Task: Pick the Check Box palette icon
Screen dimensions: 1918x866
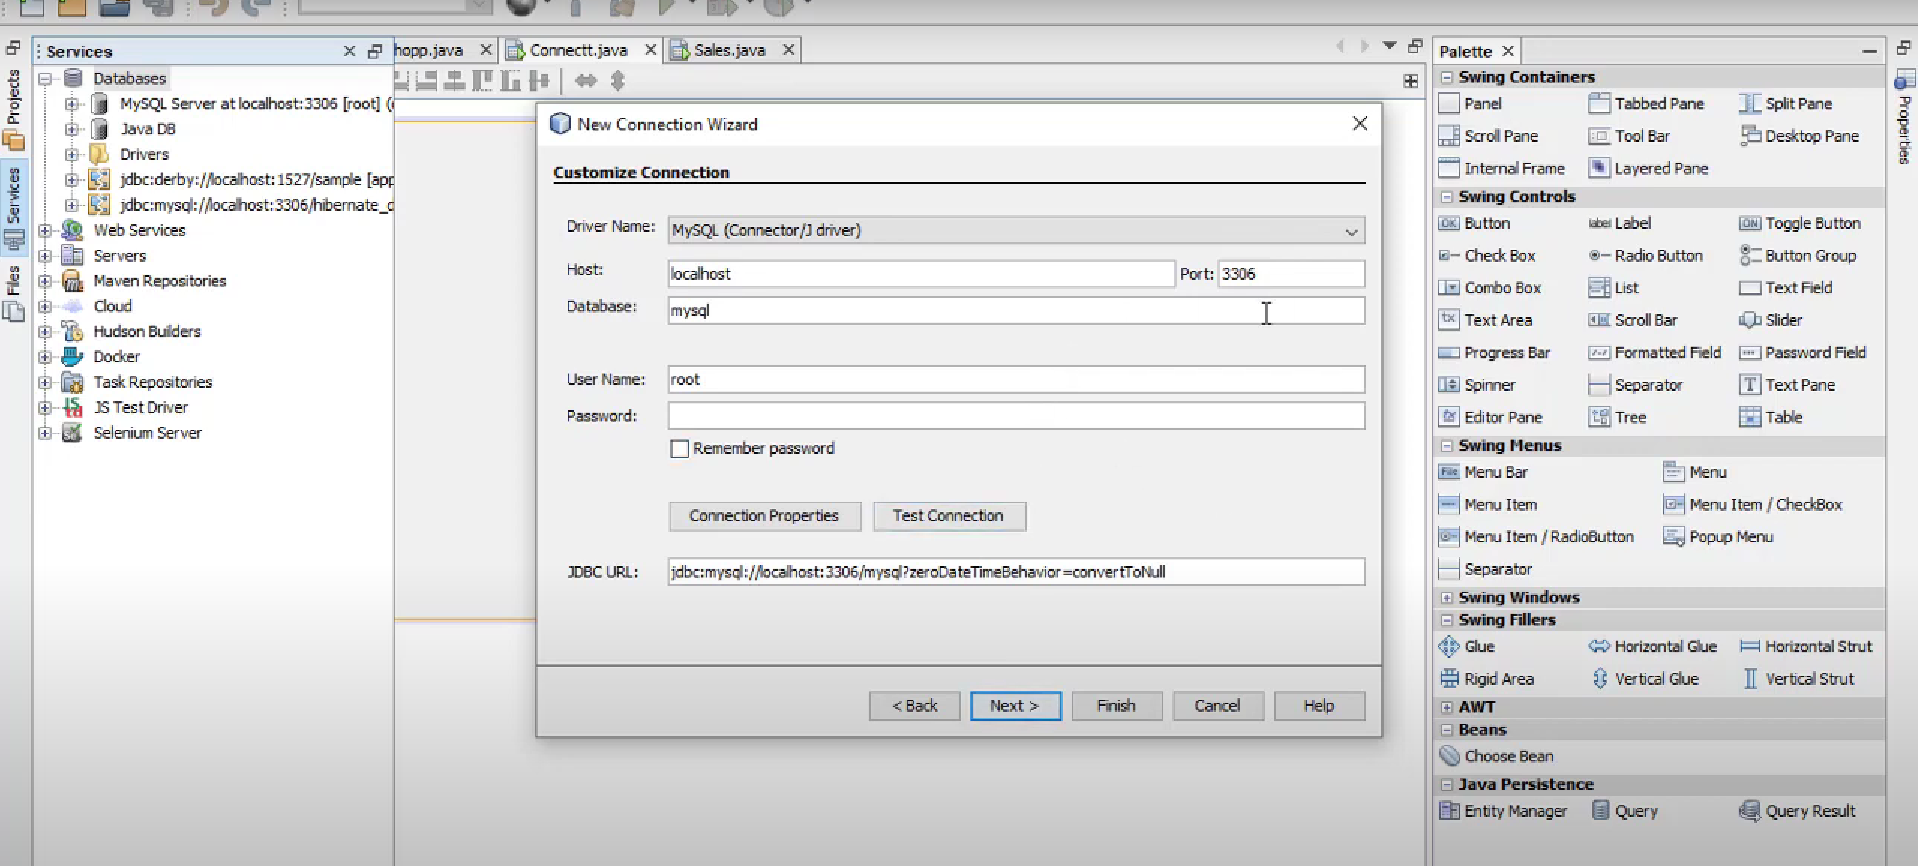Action: click(1449, 256)
